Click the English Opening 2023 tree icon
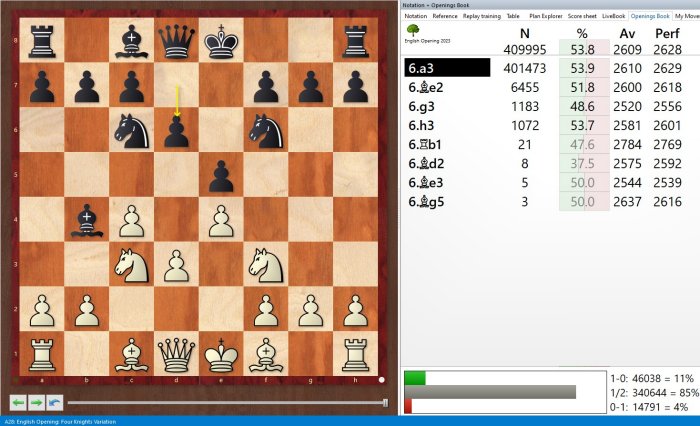This screenshot has height=426, width=700. (x=413, y=31)
